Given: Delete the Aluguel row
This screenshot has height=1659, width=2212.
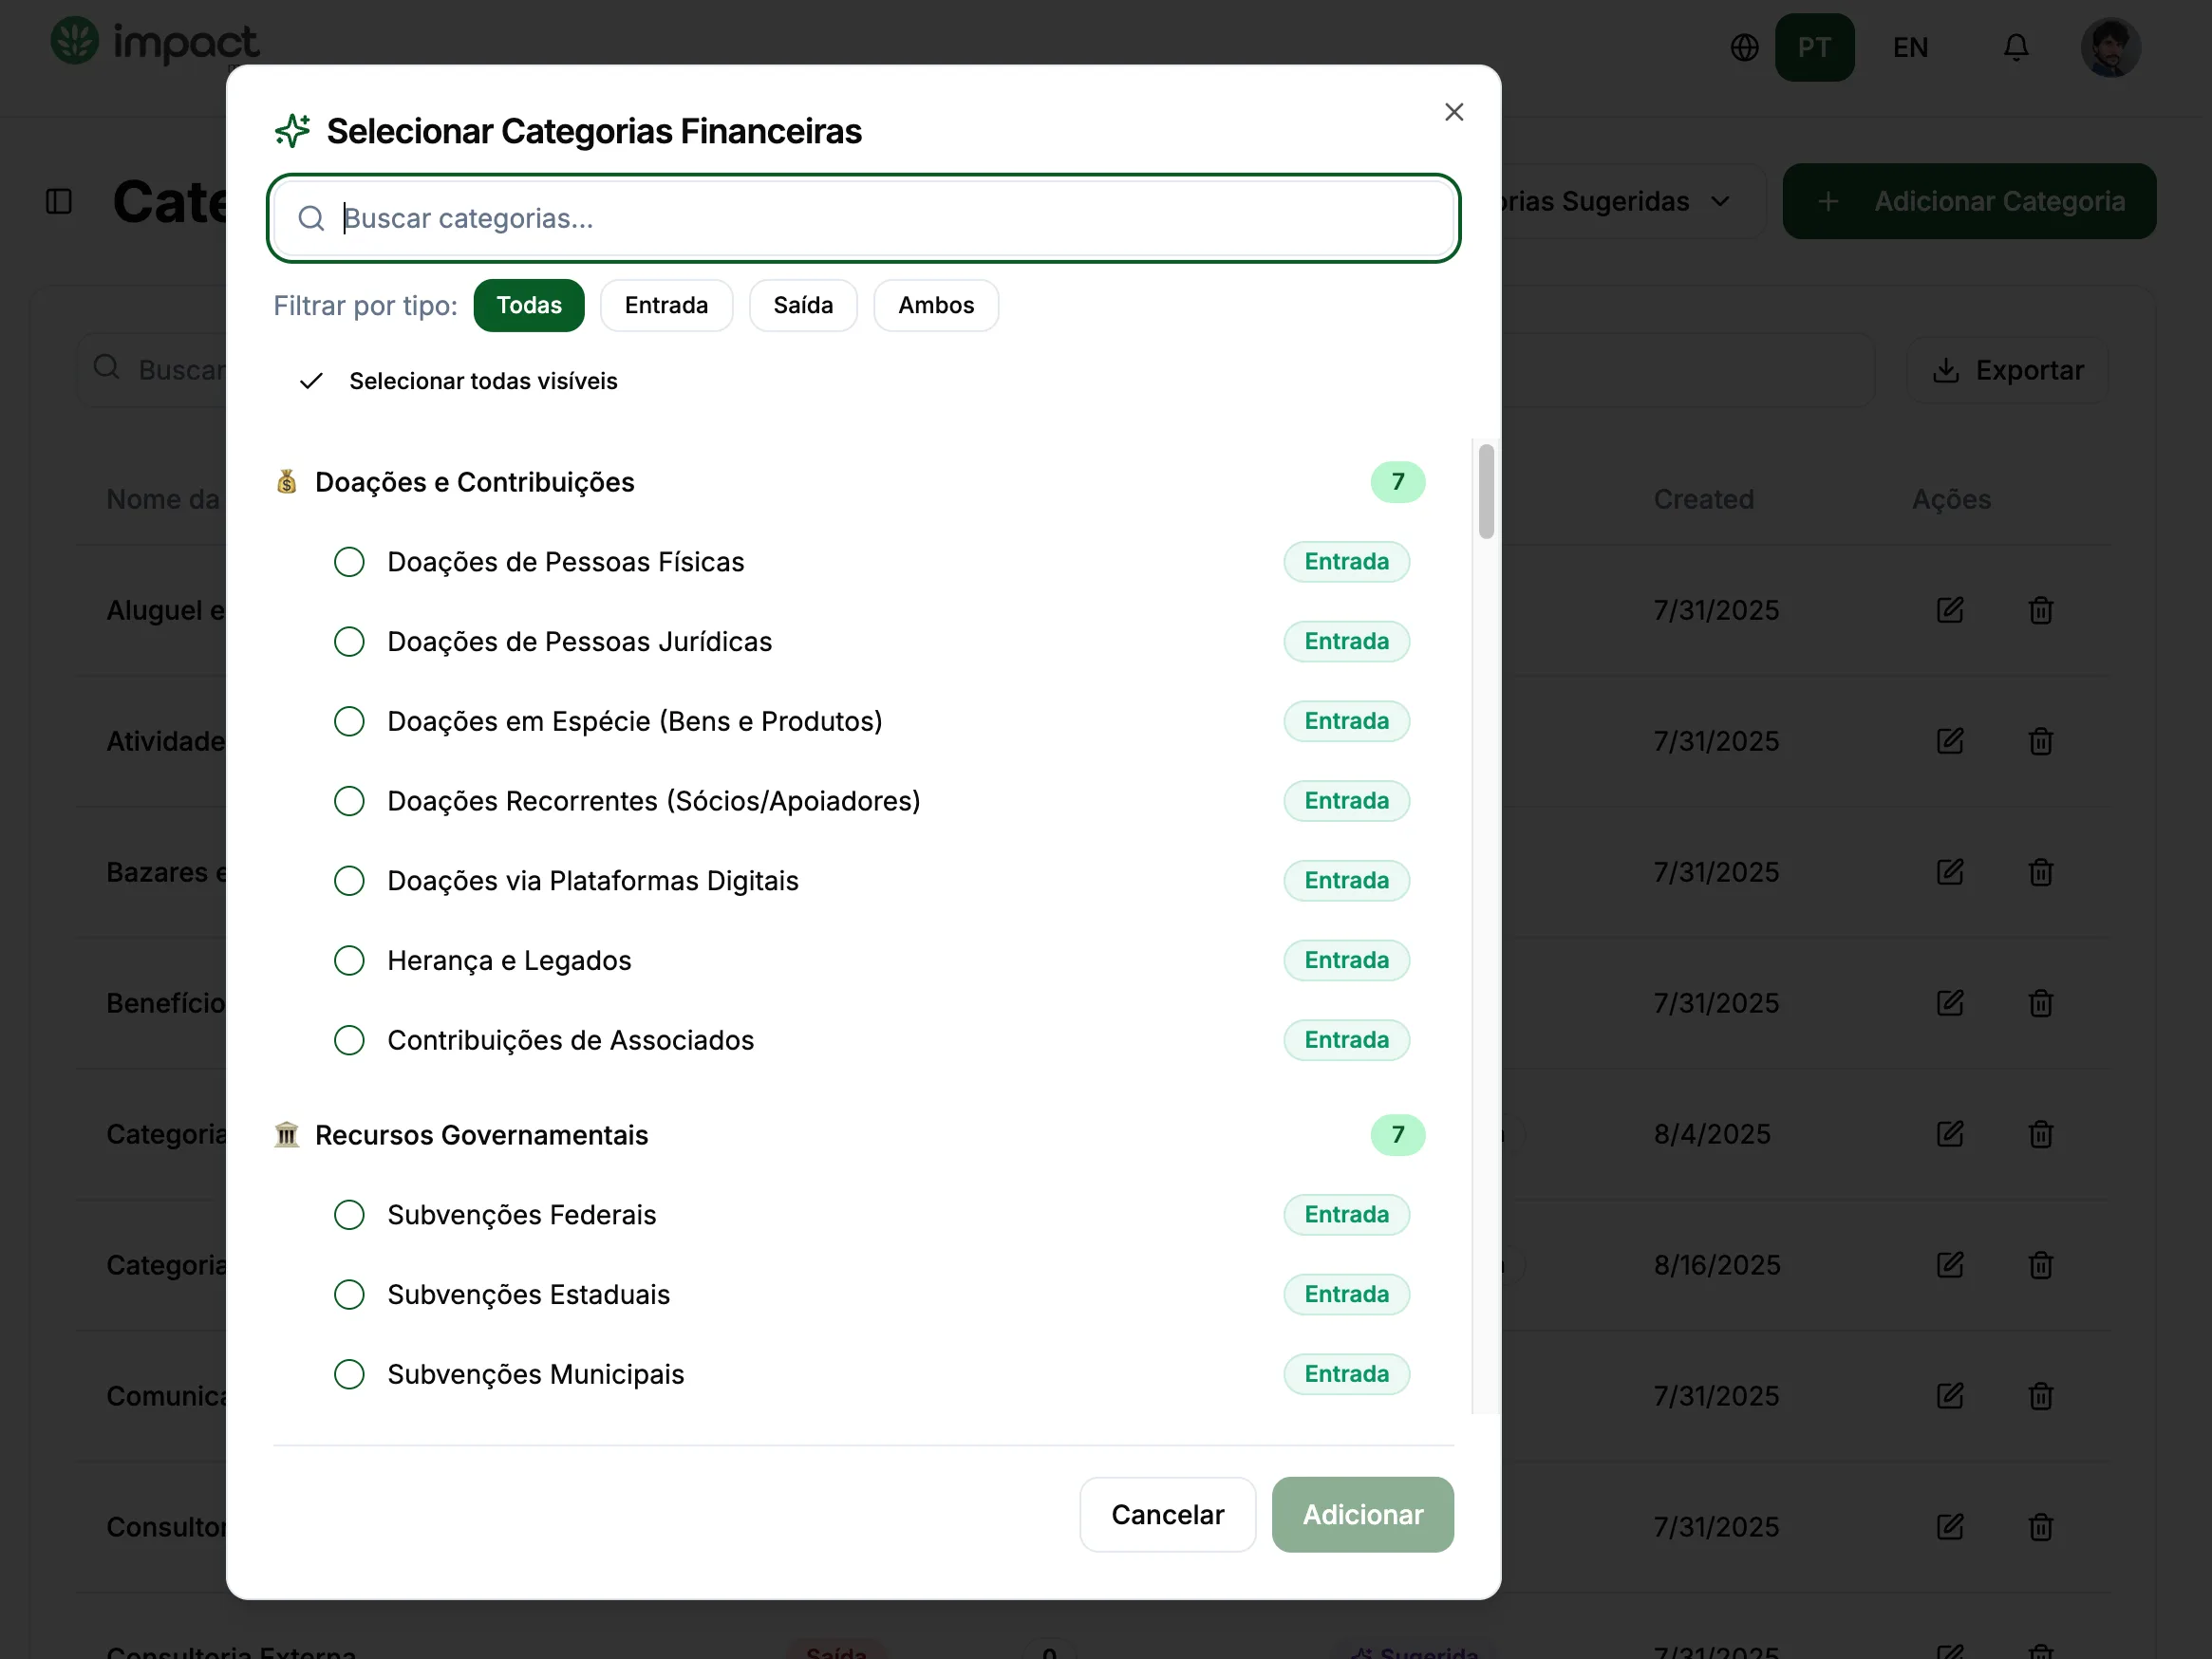Looking at the screenshot, I should pyautogui.click(x=2041, y=610).
